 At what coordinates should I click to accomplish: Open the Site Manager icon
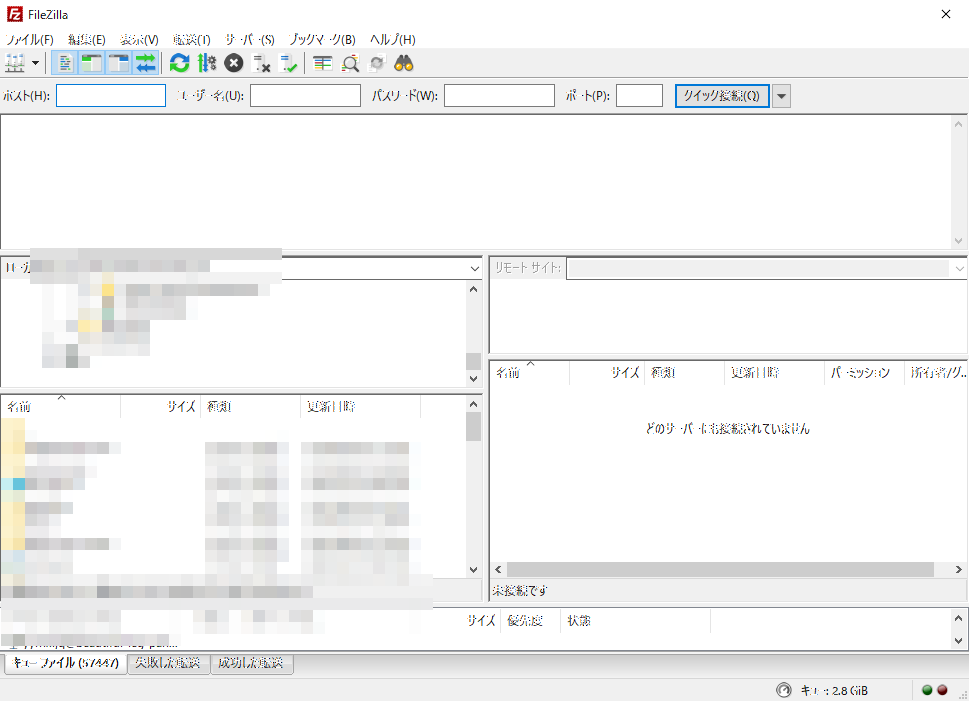15,63
